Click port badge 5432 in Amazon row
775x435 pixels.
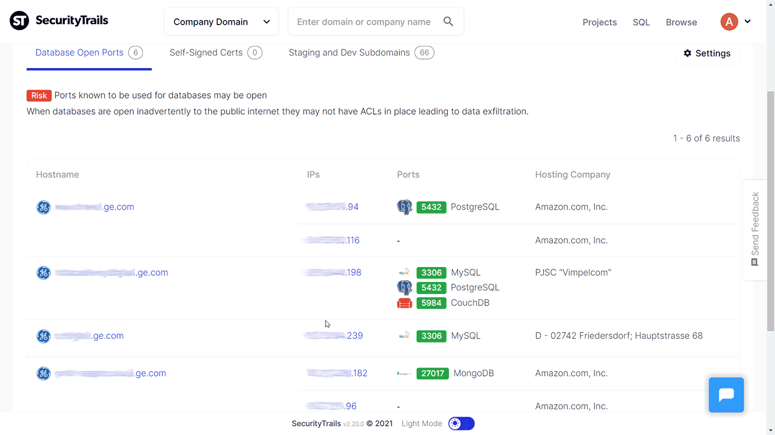[x=431, y=207]
